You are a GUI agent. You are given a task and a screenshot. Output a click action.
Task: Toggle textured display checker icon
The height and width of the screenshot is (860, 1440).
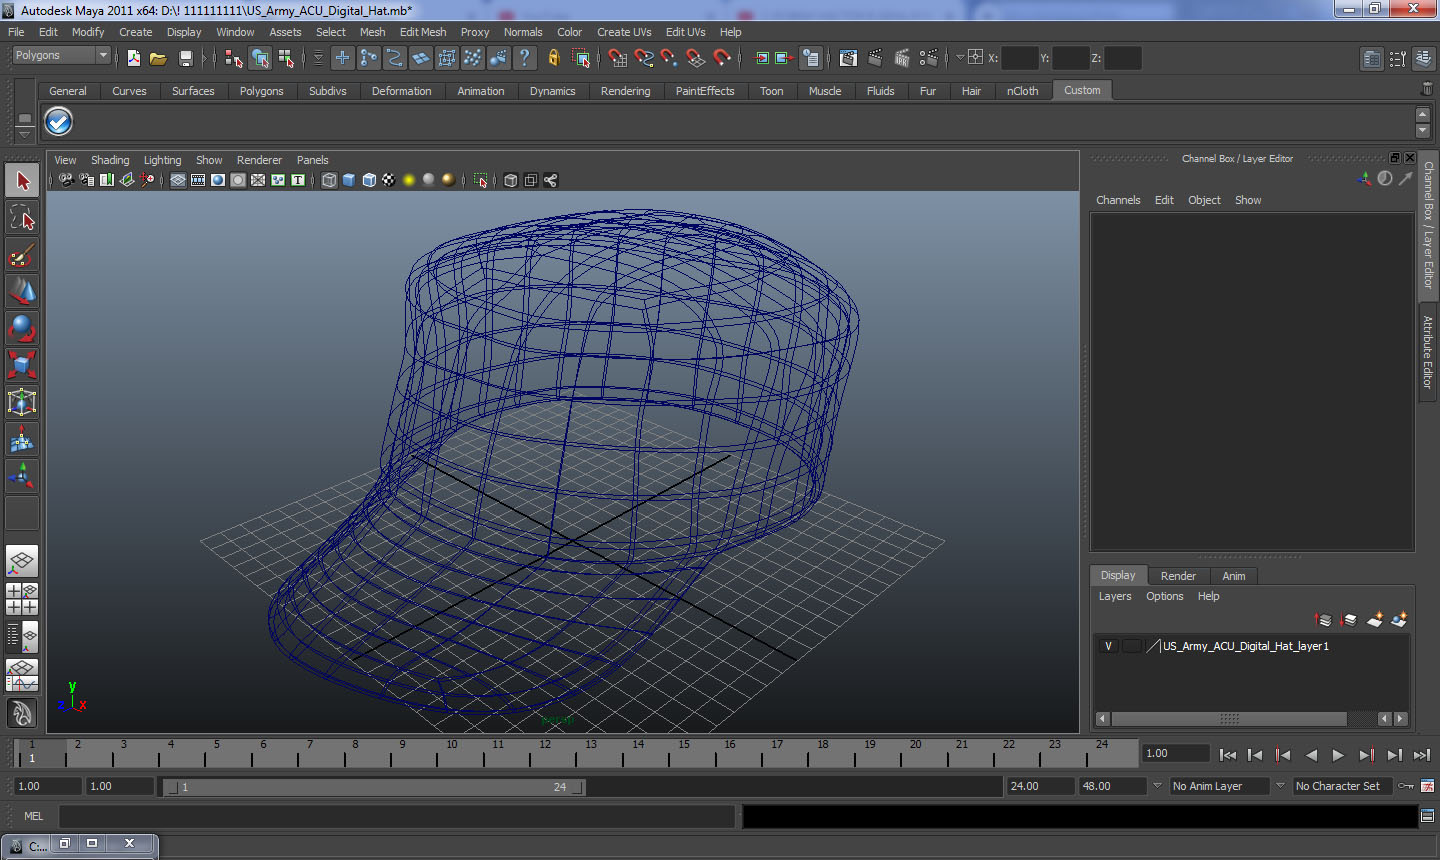[x=389, y=180]
